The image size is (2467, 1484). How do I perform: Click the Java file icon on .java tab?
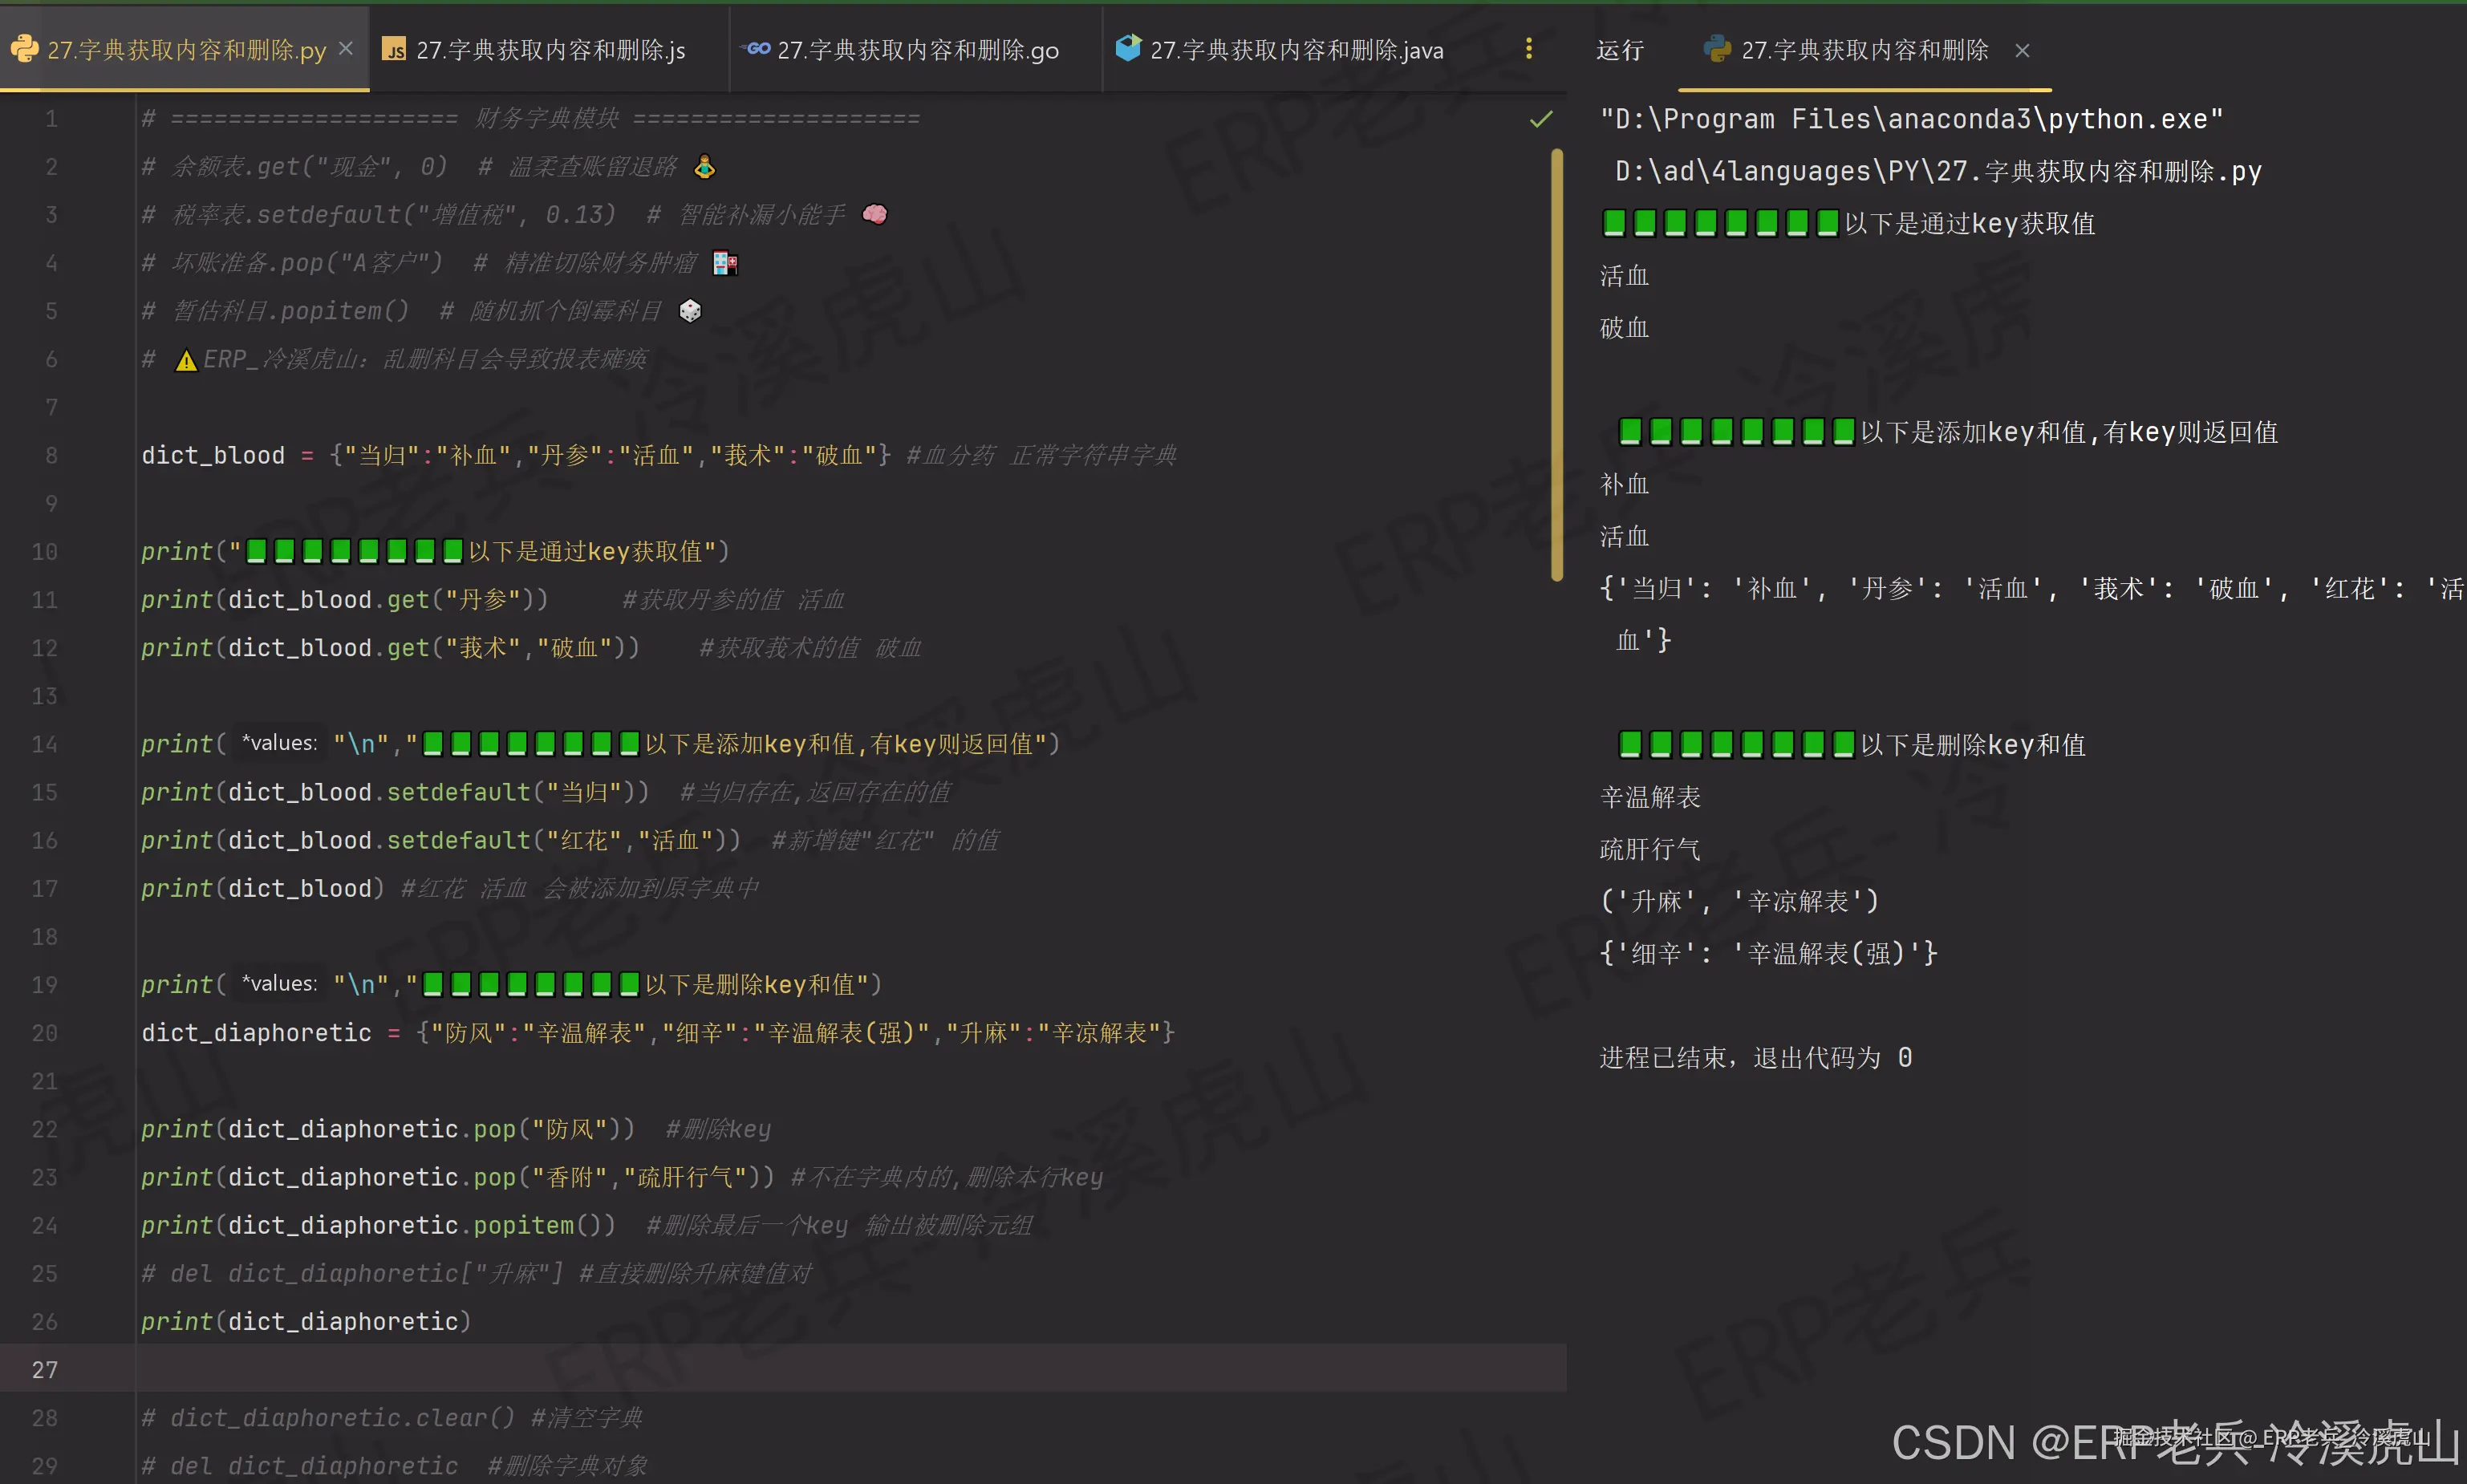pyautogui.click(x=1128, y=48)
